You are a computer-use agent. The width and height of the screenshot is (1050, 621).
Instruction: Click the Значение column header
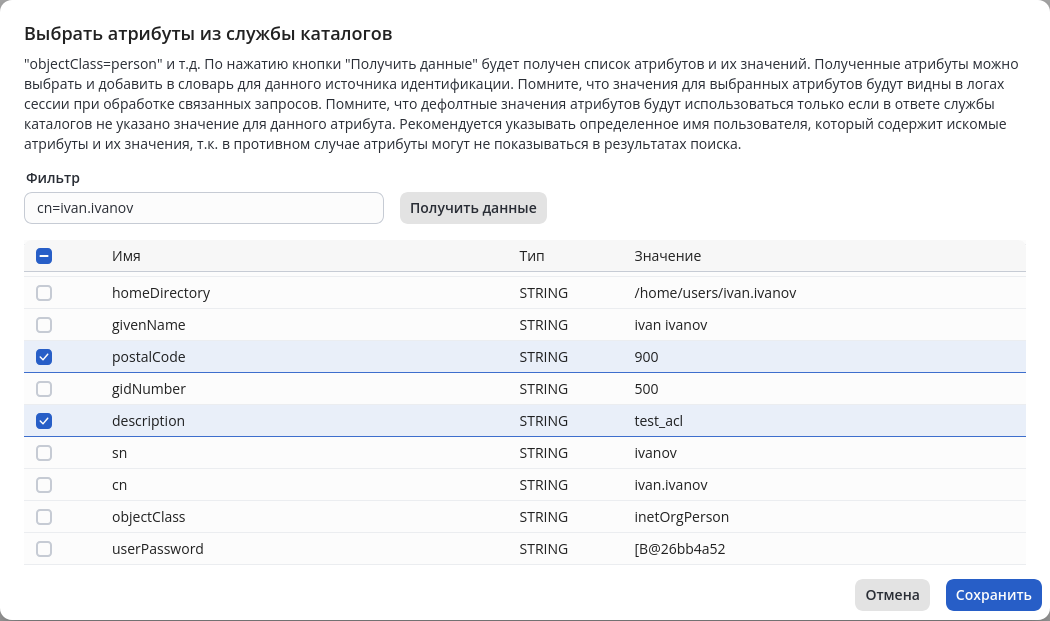coord(667,256)
